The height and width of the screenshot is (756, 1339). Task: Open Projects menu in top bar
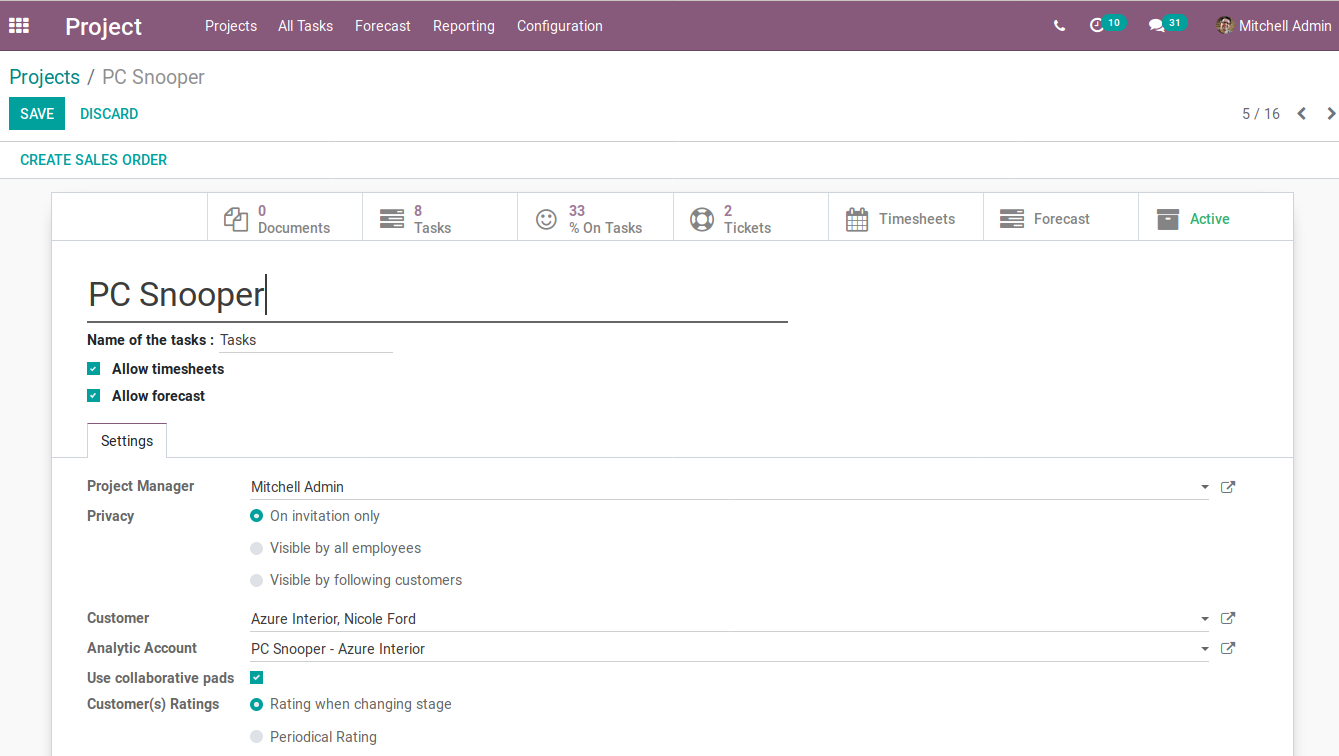pos(231,26)
